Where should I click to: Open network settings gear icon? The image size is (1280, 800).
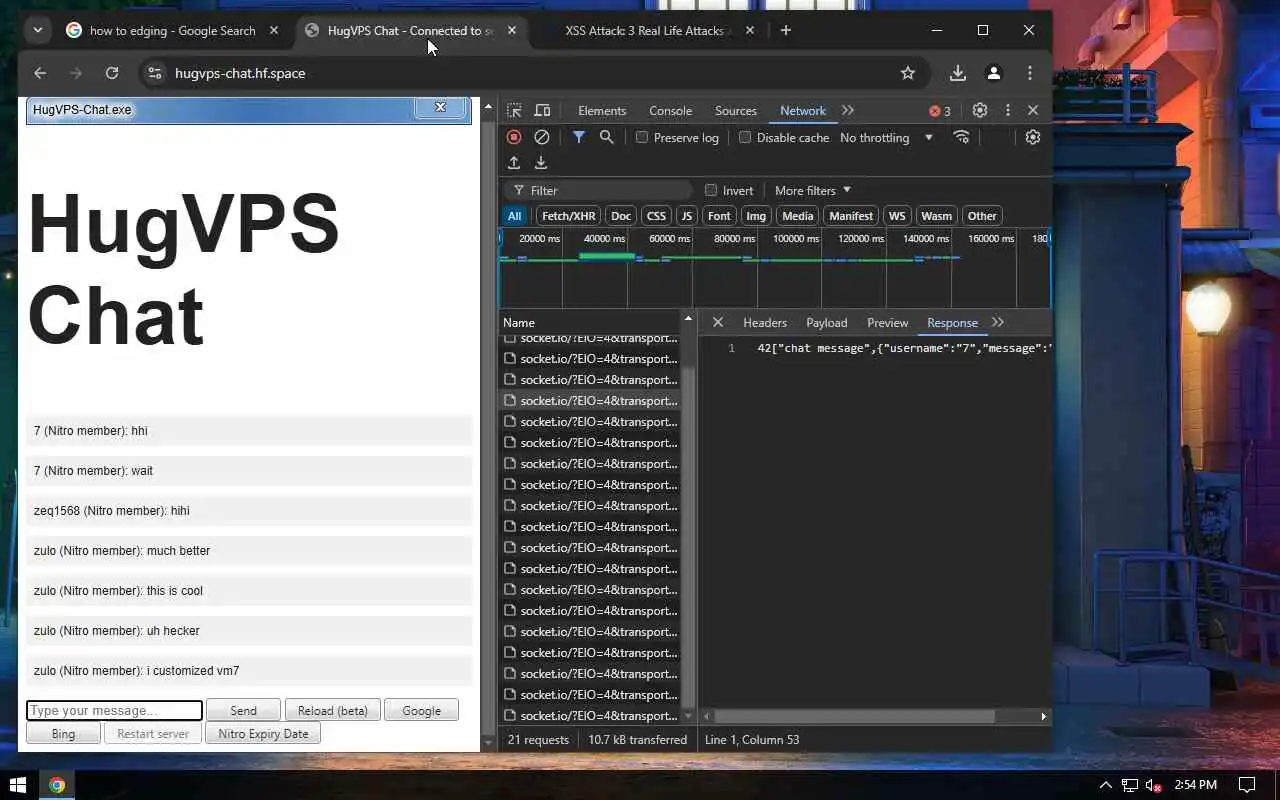(x=1033, y=137)
